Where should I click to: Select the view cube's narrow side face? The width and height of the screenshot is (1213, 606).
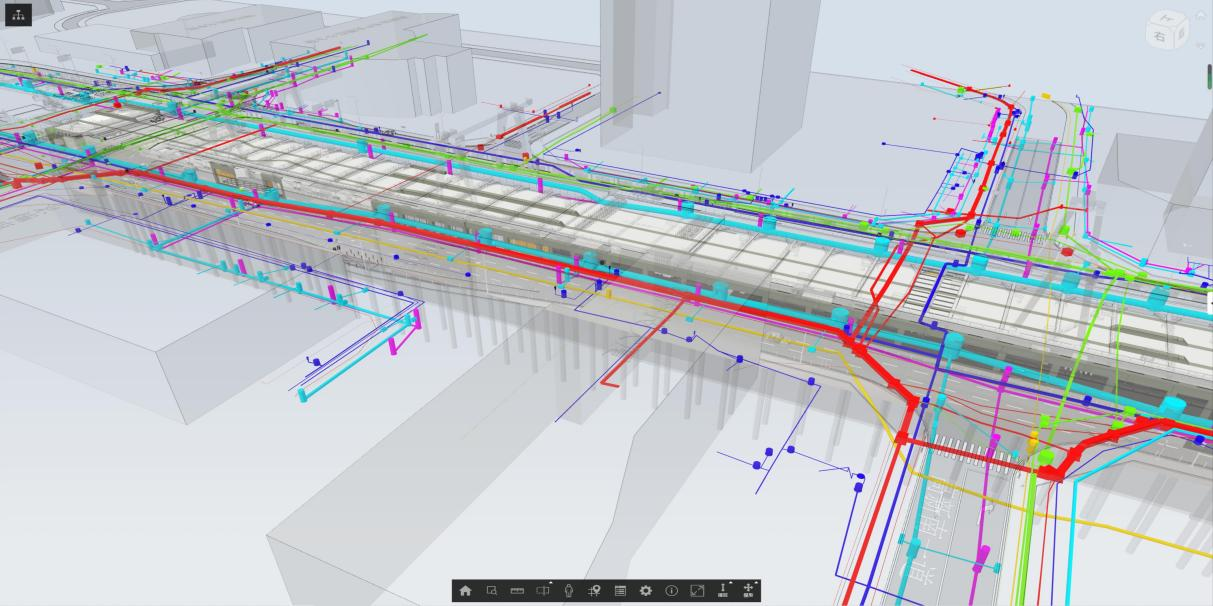click(x=1183, y=32)
